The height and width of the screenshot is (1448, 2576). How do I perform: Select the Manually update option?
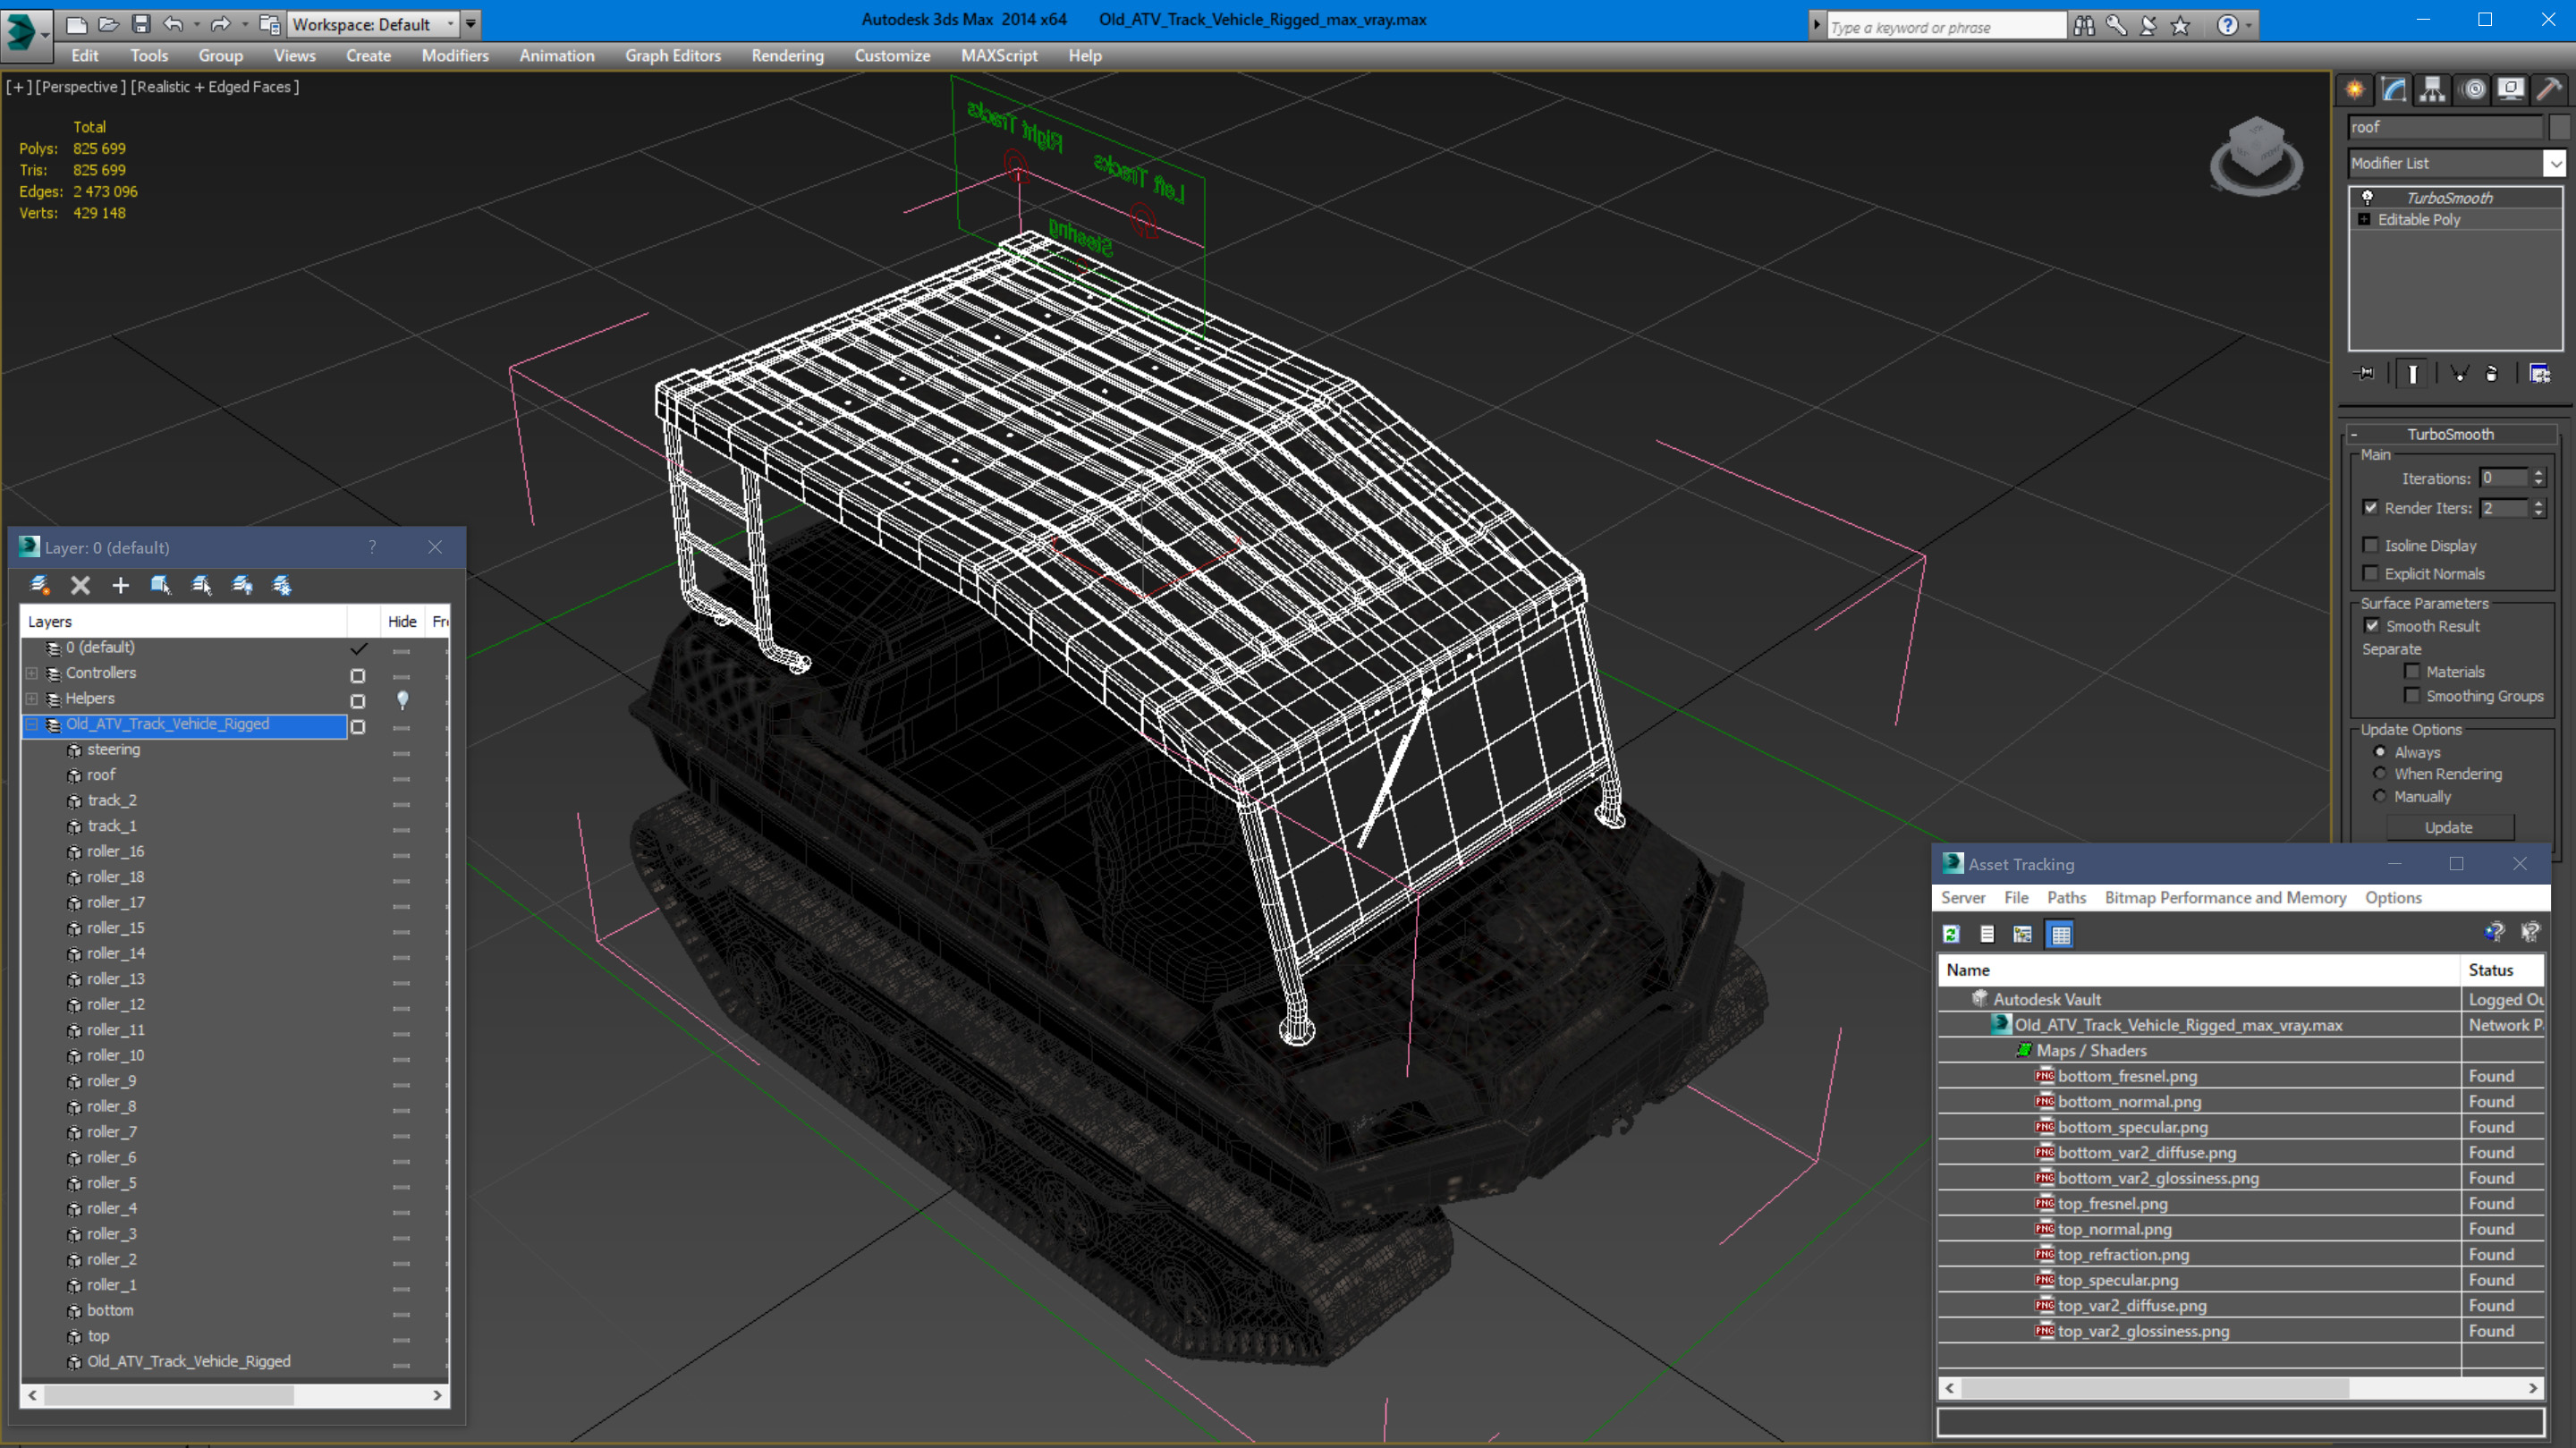tap(2380, 796)
